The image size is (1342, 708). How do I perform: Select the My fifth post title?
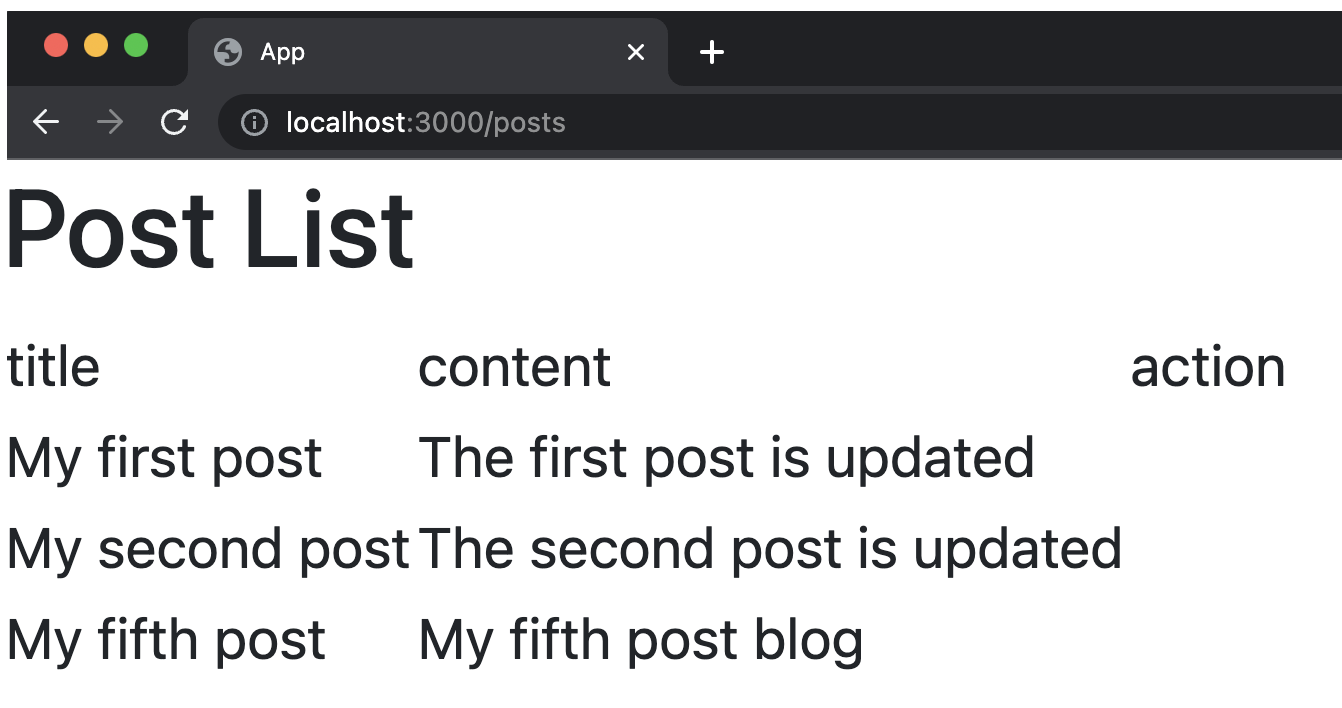click(166, 640)
